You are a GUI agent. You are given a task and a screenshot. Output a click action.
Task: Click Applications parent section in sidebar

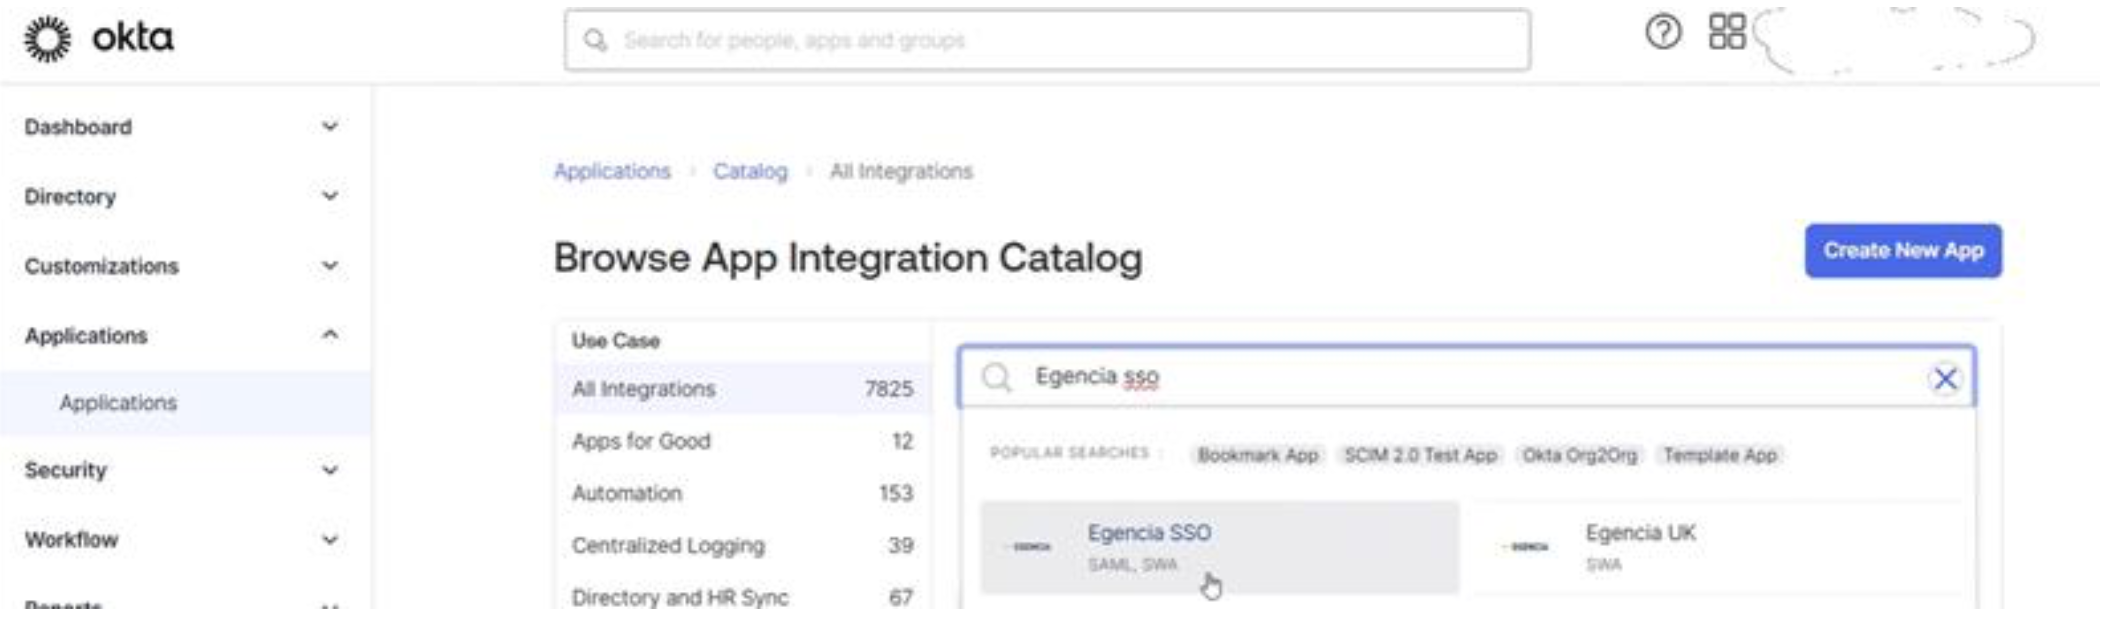(86, 336)
